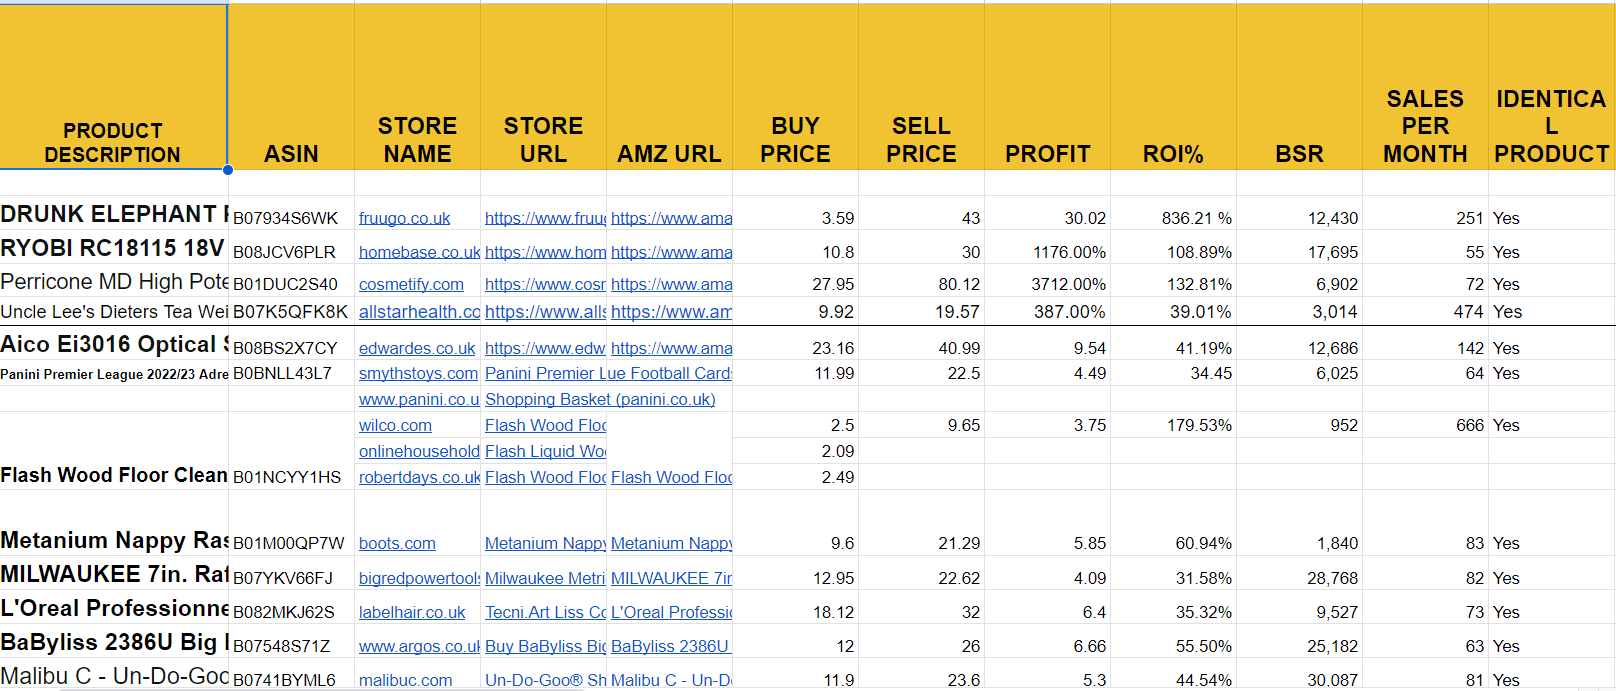This screenshot has height=691, width=1616.
Task: Open the Flash Liquid Wood store URL link
Action: click(545, 451)
